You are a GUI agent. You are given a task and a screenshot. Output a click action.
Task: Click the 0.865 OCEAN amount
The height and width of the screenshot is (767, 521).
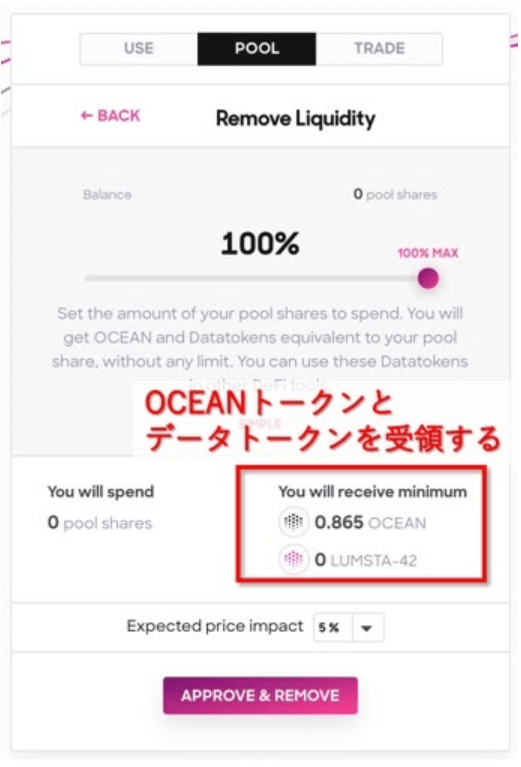[x=370, y=522]
